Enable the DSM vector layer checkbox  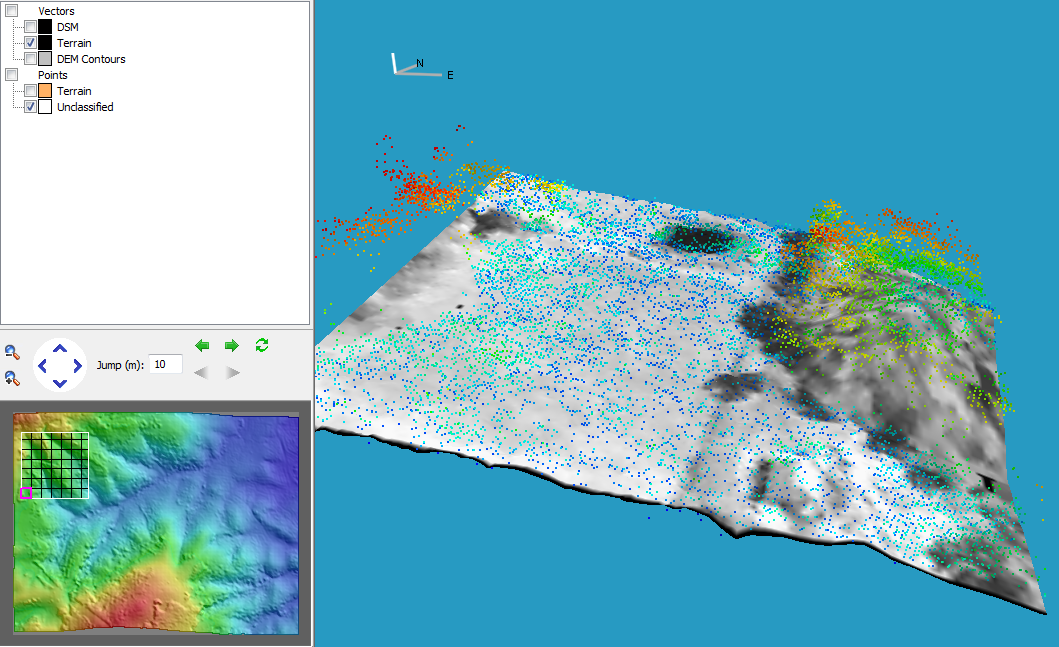pos(30,27)
